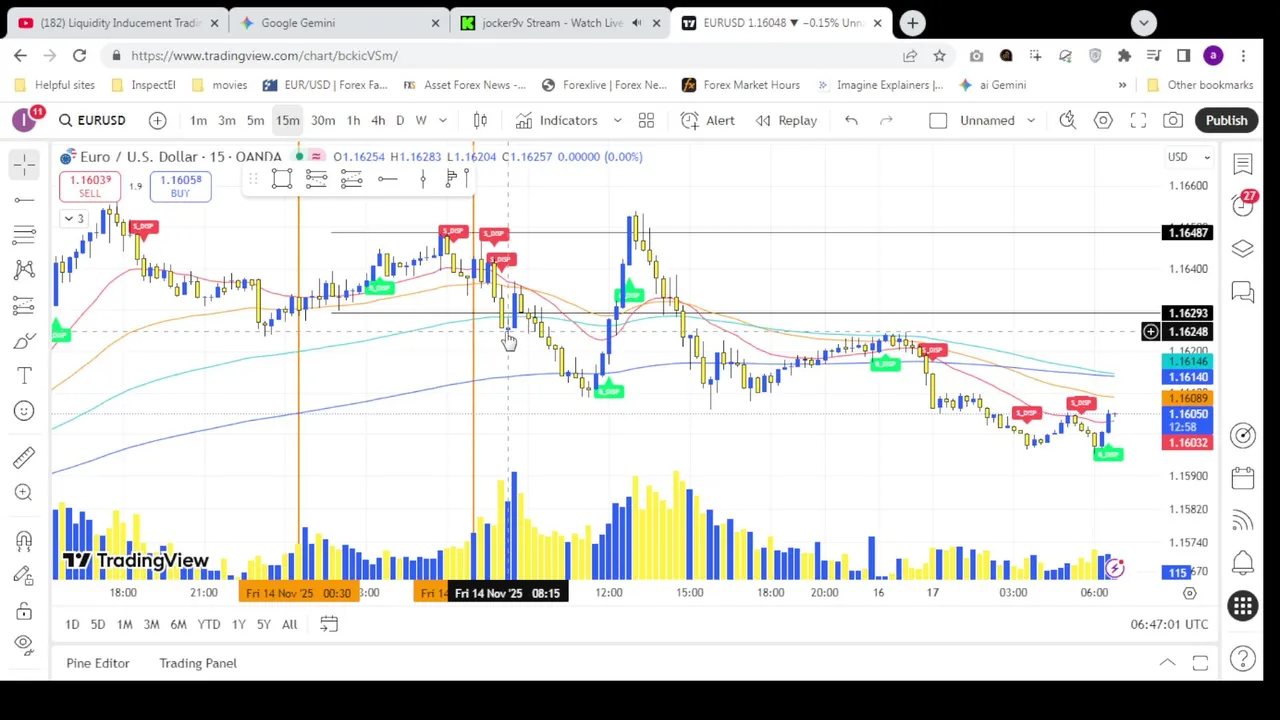Set the date range to 1M
The width and height of the screenshot is (1280, 720).
point(125,624)
